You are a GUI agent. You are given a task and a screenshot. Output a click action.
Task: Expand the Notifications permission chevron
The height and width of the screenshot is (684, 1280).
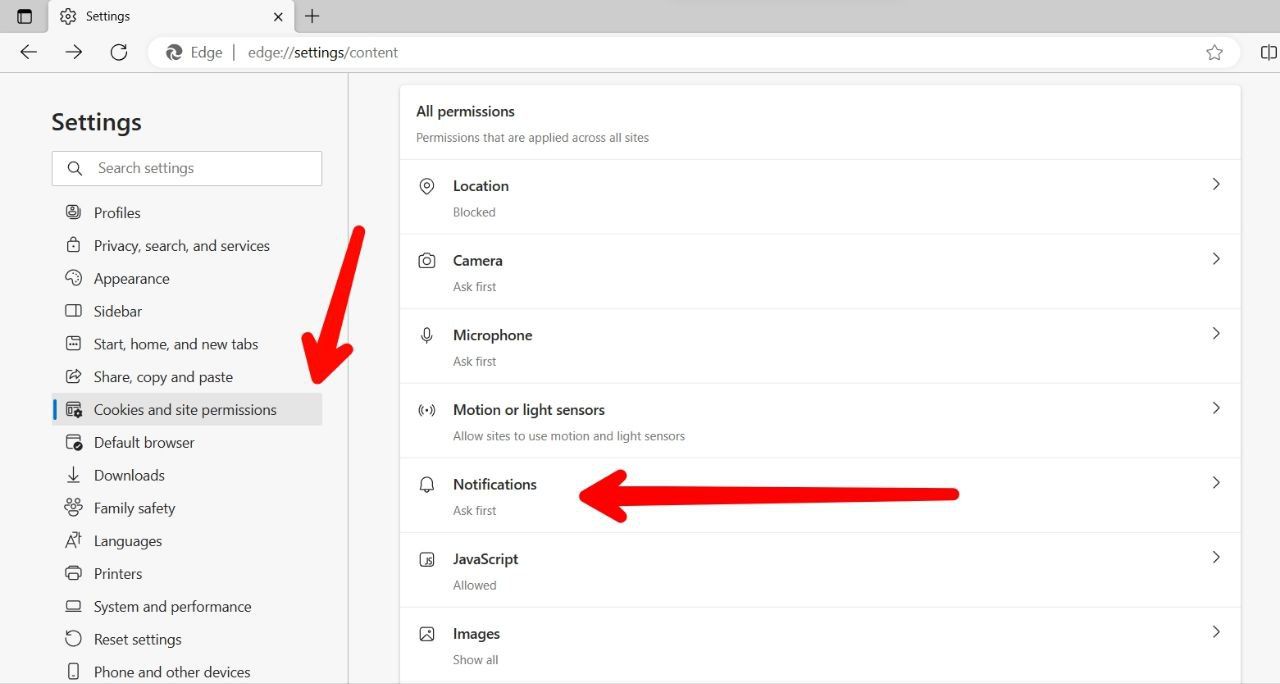(x=1216, y=482)
